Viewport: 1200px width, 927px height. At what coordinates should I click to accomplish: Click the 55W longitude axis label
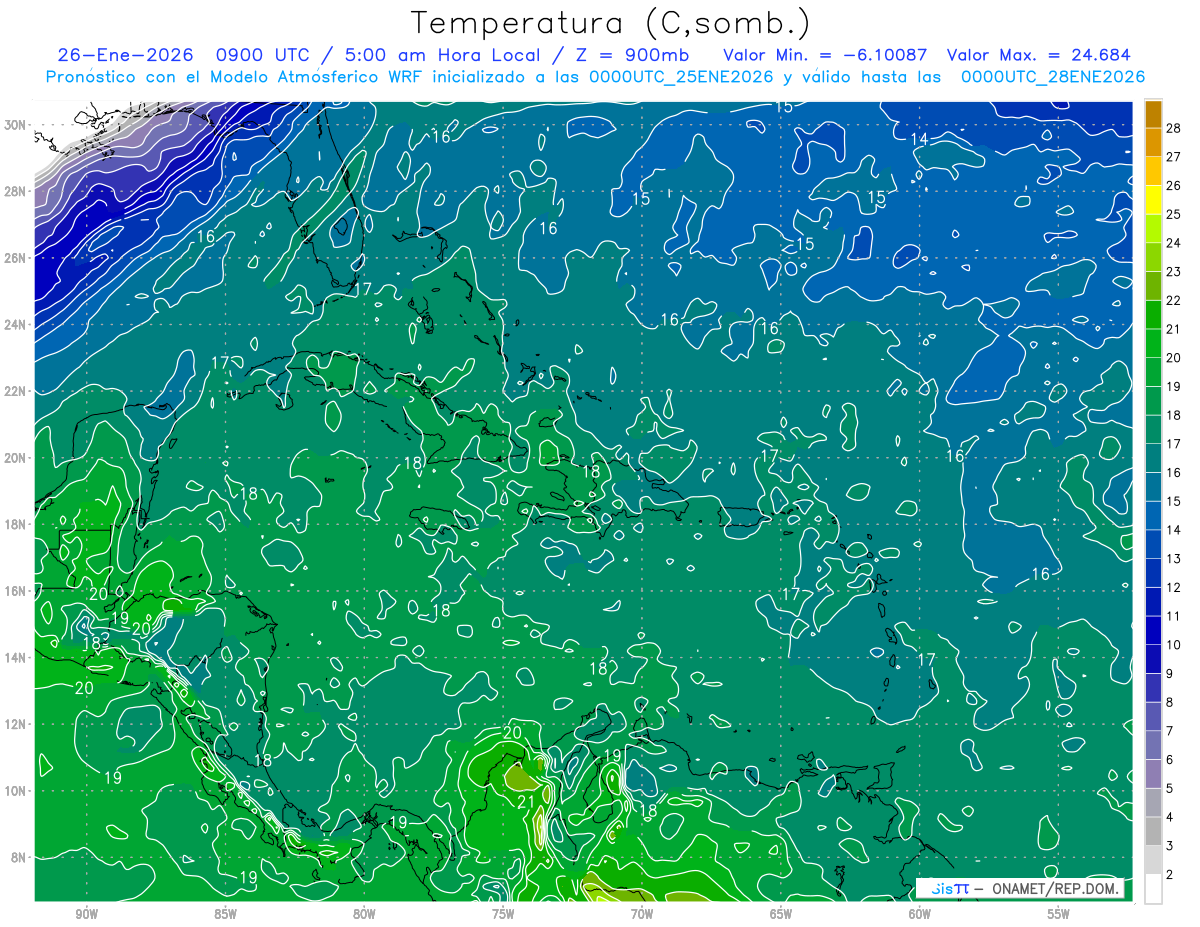[1059, 912]
